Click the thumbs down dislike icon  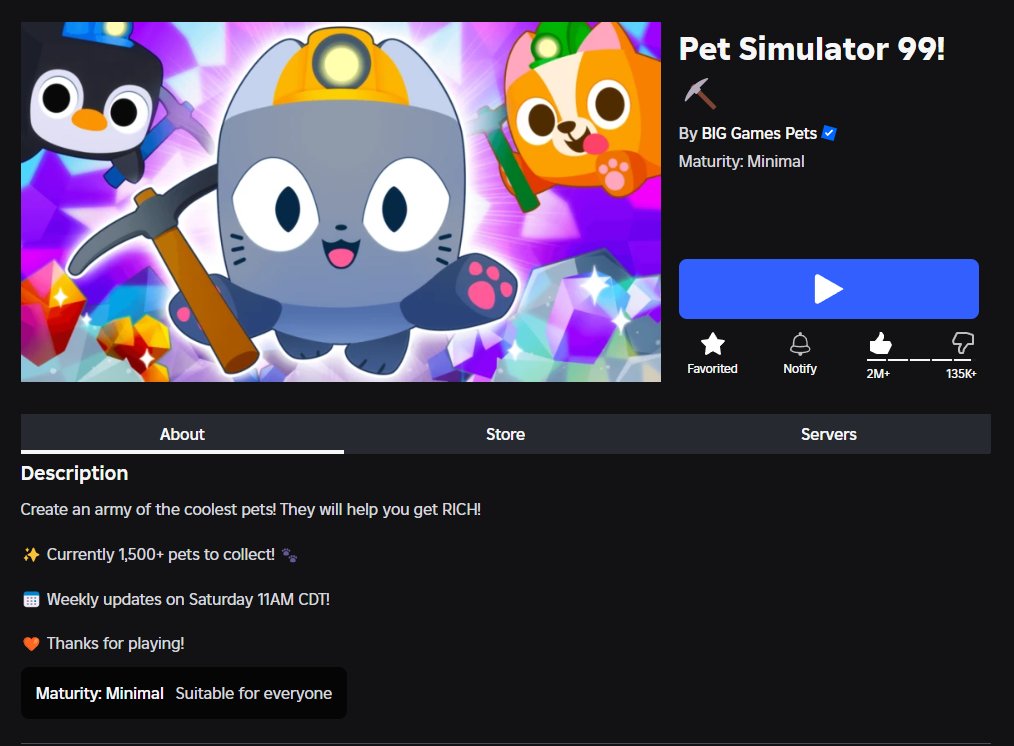point(962,343)
